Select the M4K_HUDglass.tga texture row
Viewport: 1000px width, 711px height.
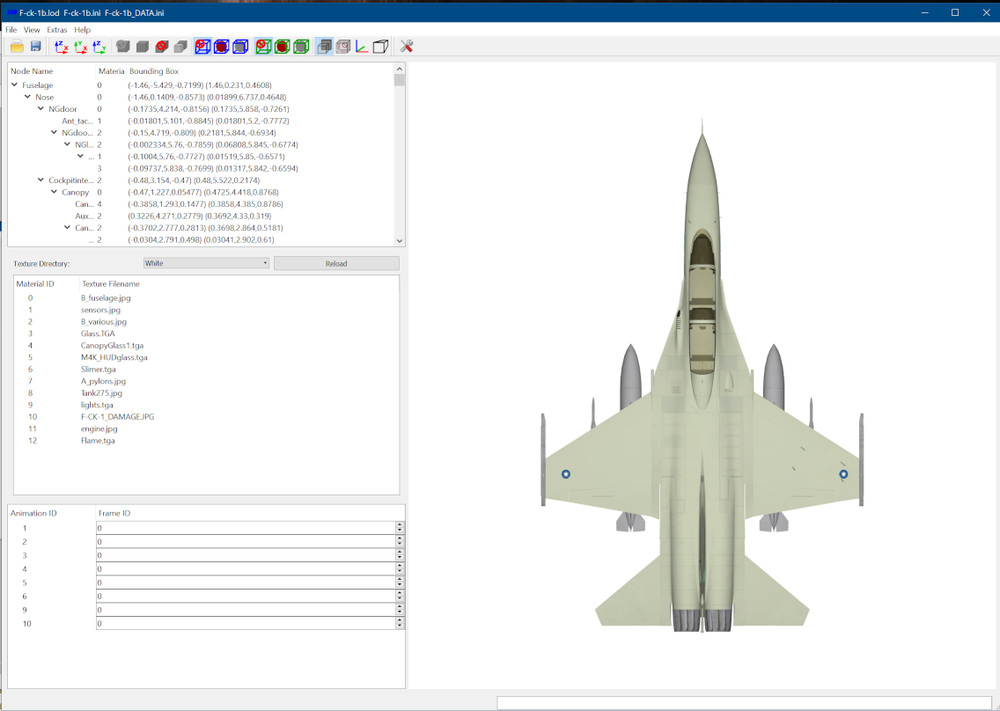207,358
